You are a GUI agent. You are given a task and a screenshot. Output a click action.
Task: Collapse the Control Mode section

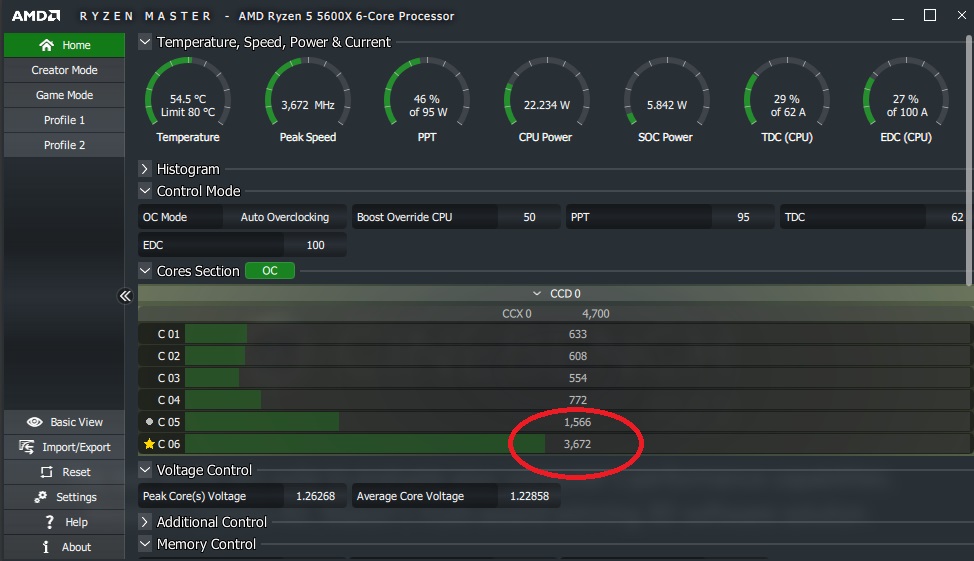pos(145,191)
